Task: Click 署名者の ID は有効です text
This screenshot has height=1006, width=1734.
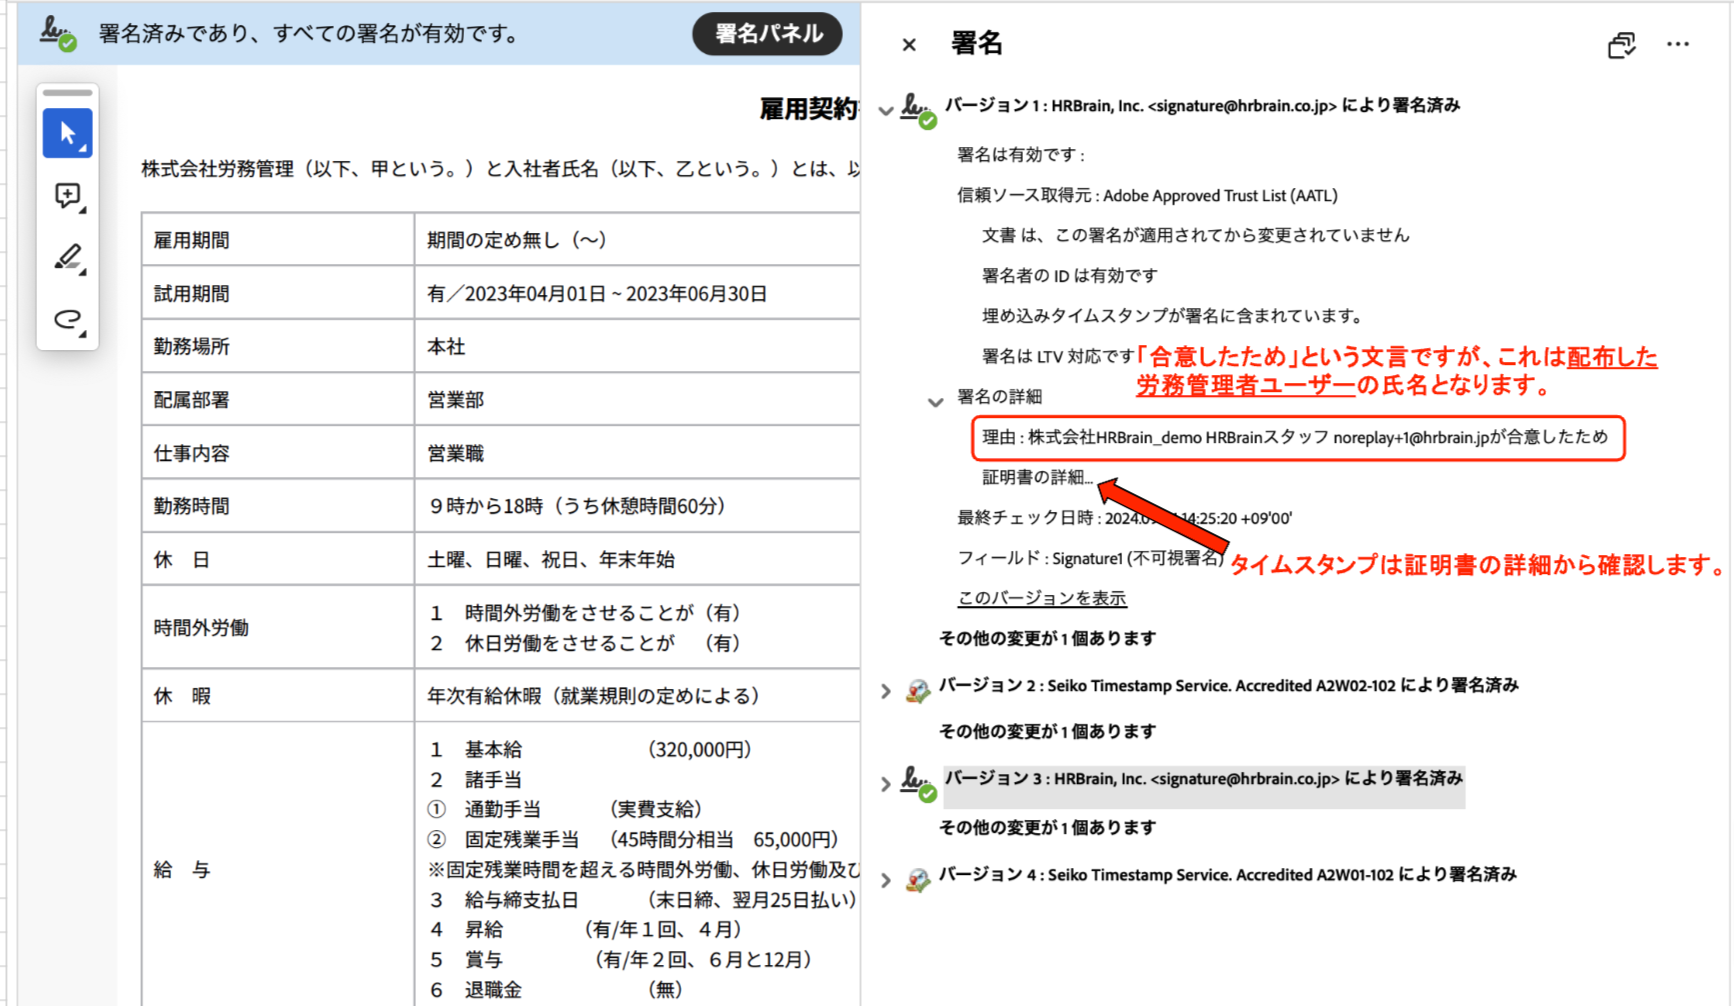Action: (1070, 275)
